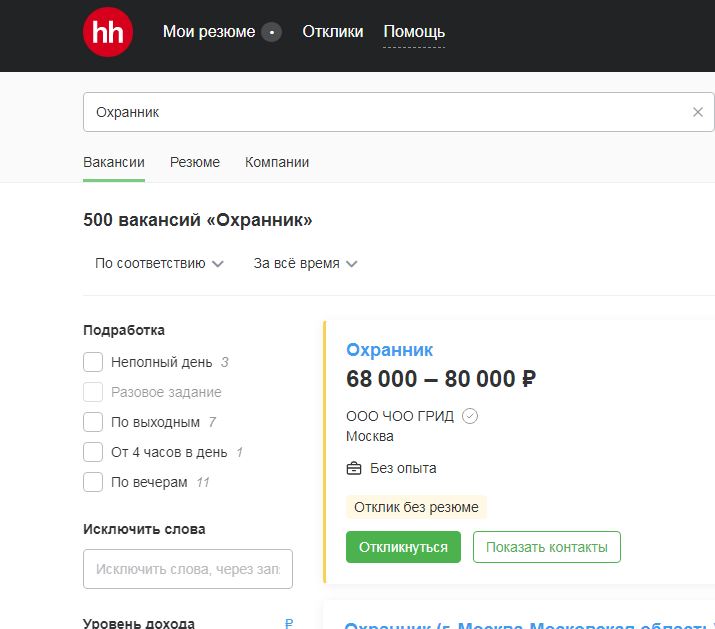Click the hh logo
The width and height of the screenshot is (715, 629).
(x=108, y=32)
